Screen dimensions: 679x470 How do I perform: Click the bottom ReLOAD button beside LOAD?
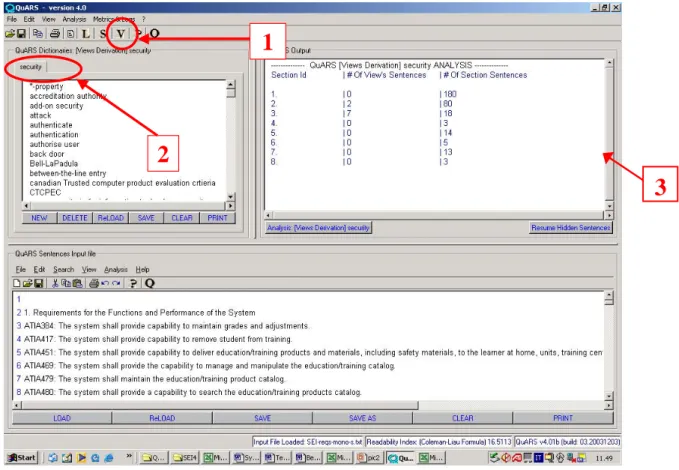[162, 418]
